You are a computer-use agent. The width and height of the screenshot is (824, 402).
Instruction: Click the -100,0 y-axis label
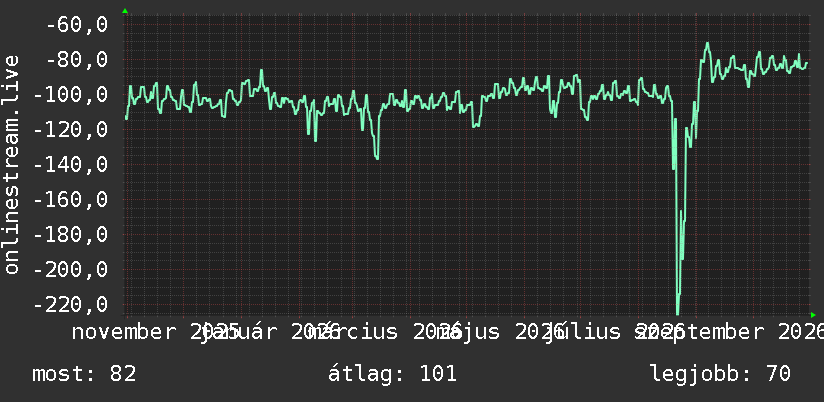(x=71, y=95)
